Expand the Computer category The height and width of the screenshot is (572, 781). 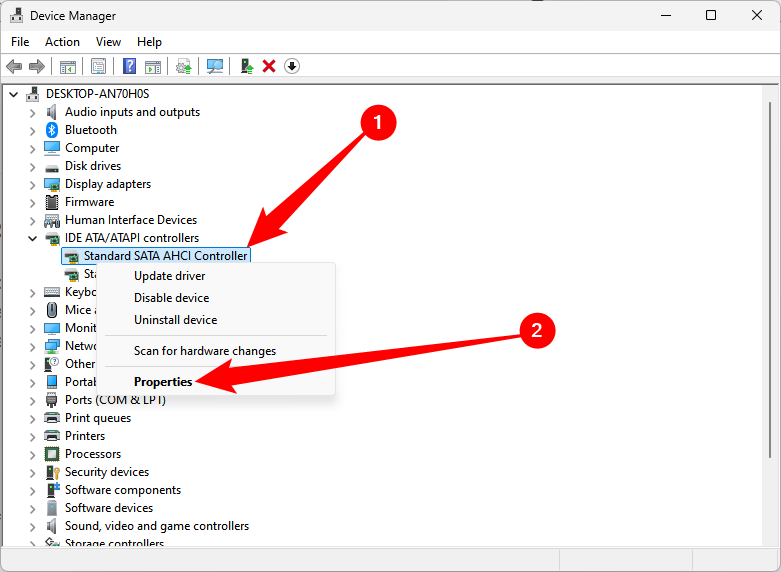coord(32,149)
